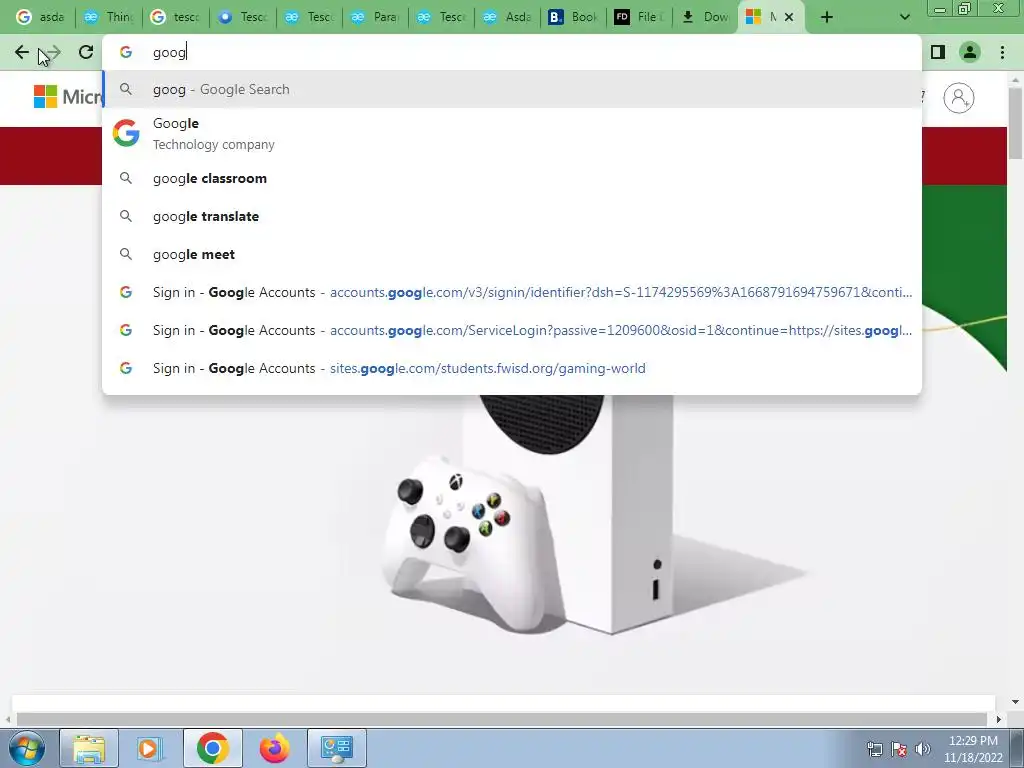Image resolution: width=1024 pixels, height=768 pixels.
Task: Switch to the Downloads tab
Action: [705, 17]
